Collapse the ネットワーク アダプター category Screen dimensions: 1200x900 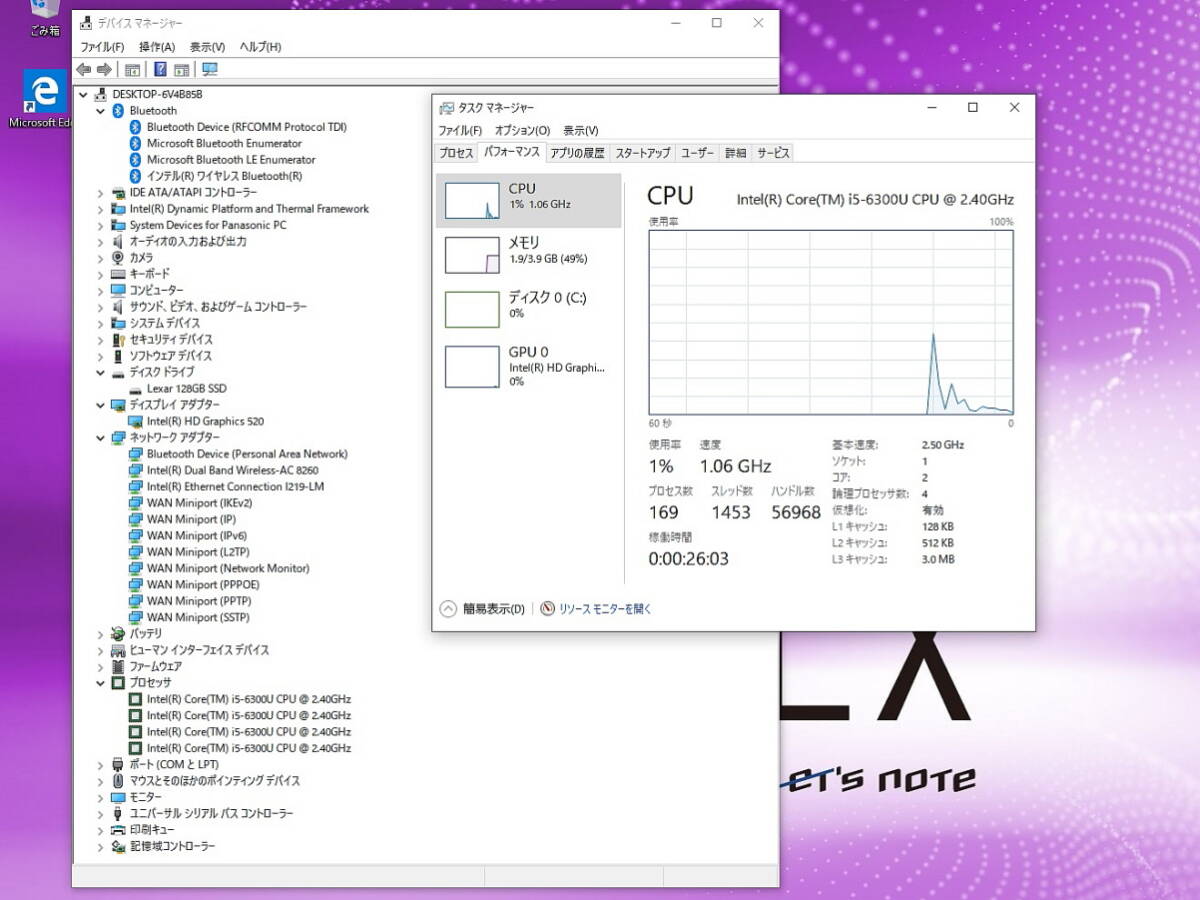[100, 437]
